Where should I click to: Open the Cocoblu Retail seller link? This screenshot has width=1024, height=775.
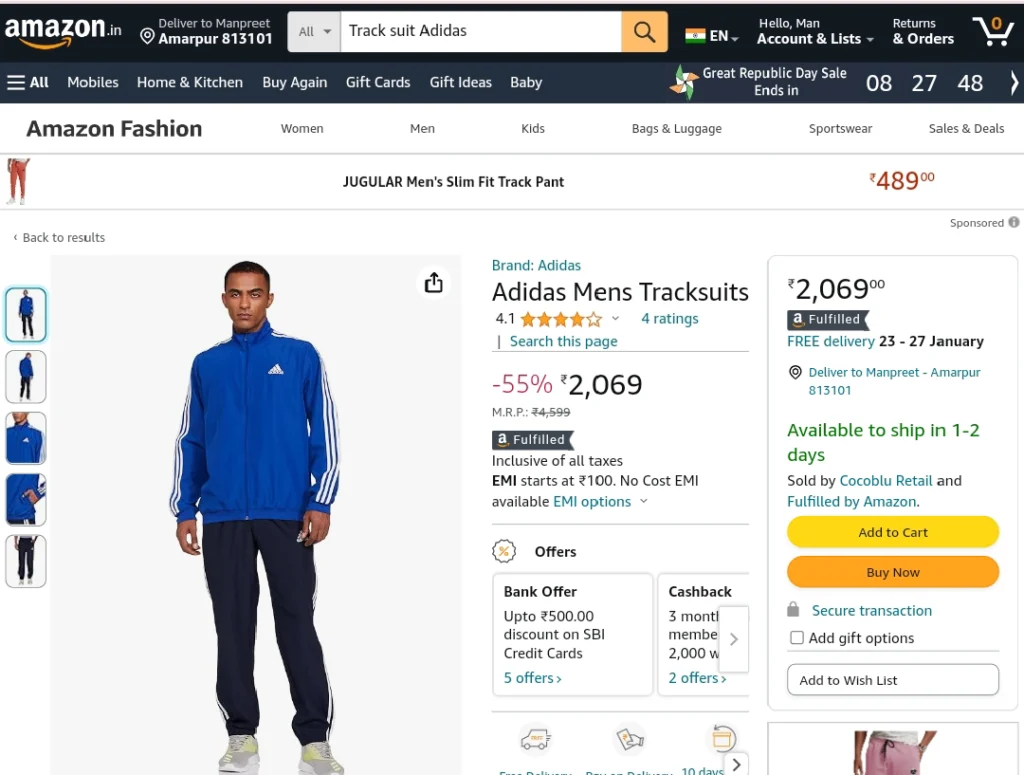[x=886, y=481]
